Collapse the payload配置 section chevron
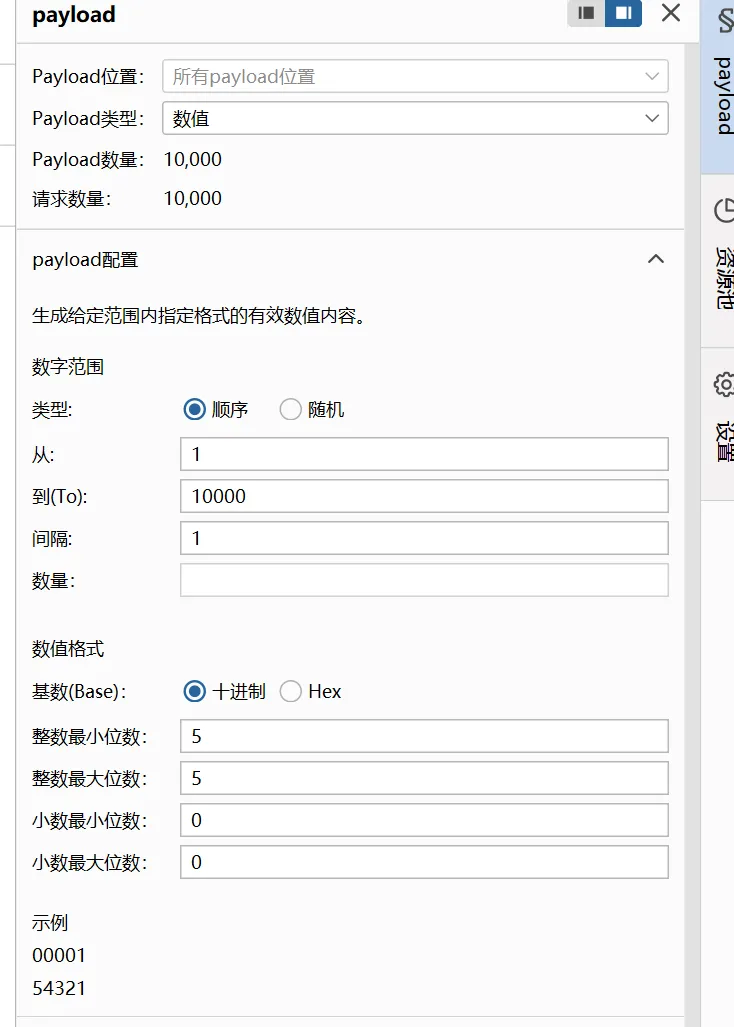 tap(656, 259)
